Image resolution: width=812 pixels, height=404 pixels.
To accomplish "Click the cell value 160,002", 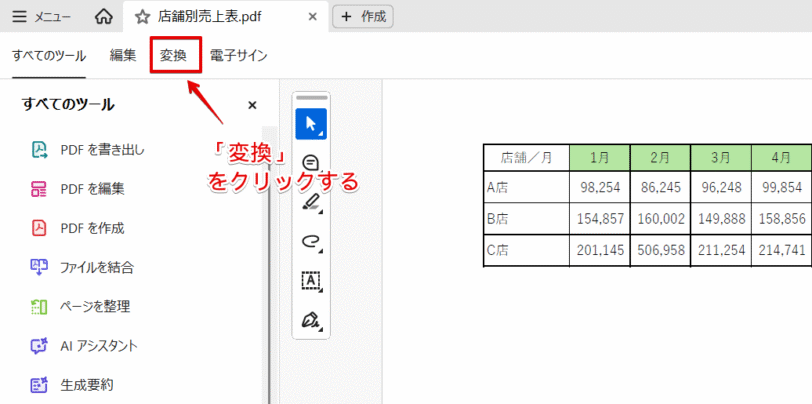I will (661, 219).
